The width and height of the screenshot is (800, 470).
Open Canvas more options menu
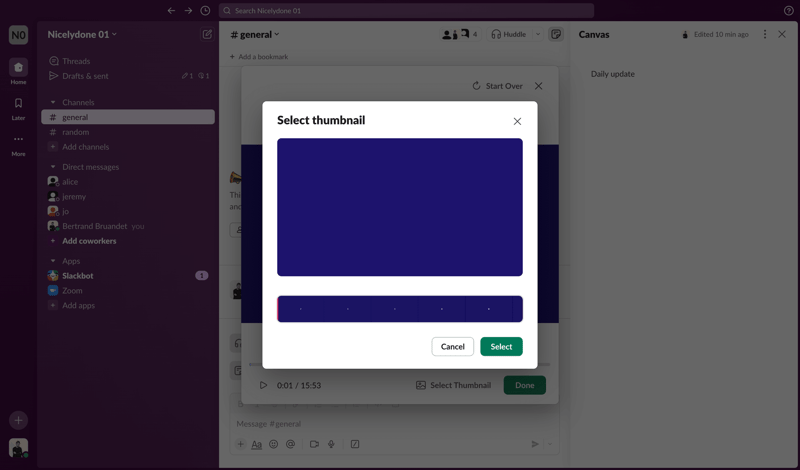tap(764, 34)
